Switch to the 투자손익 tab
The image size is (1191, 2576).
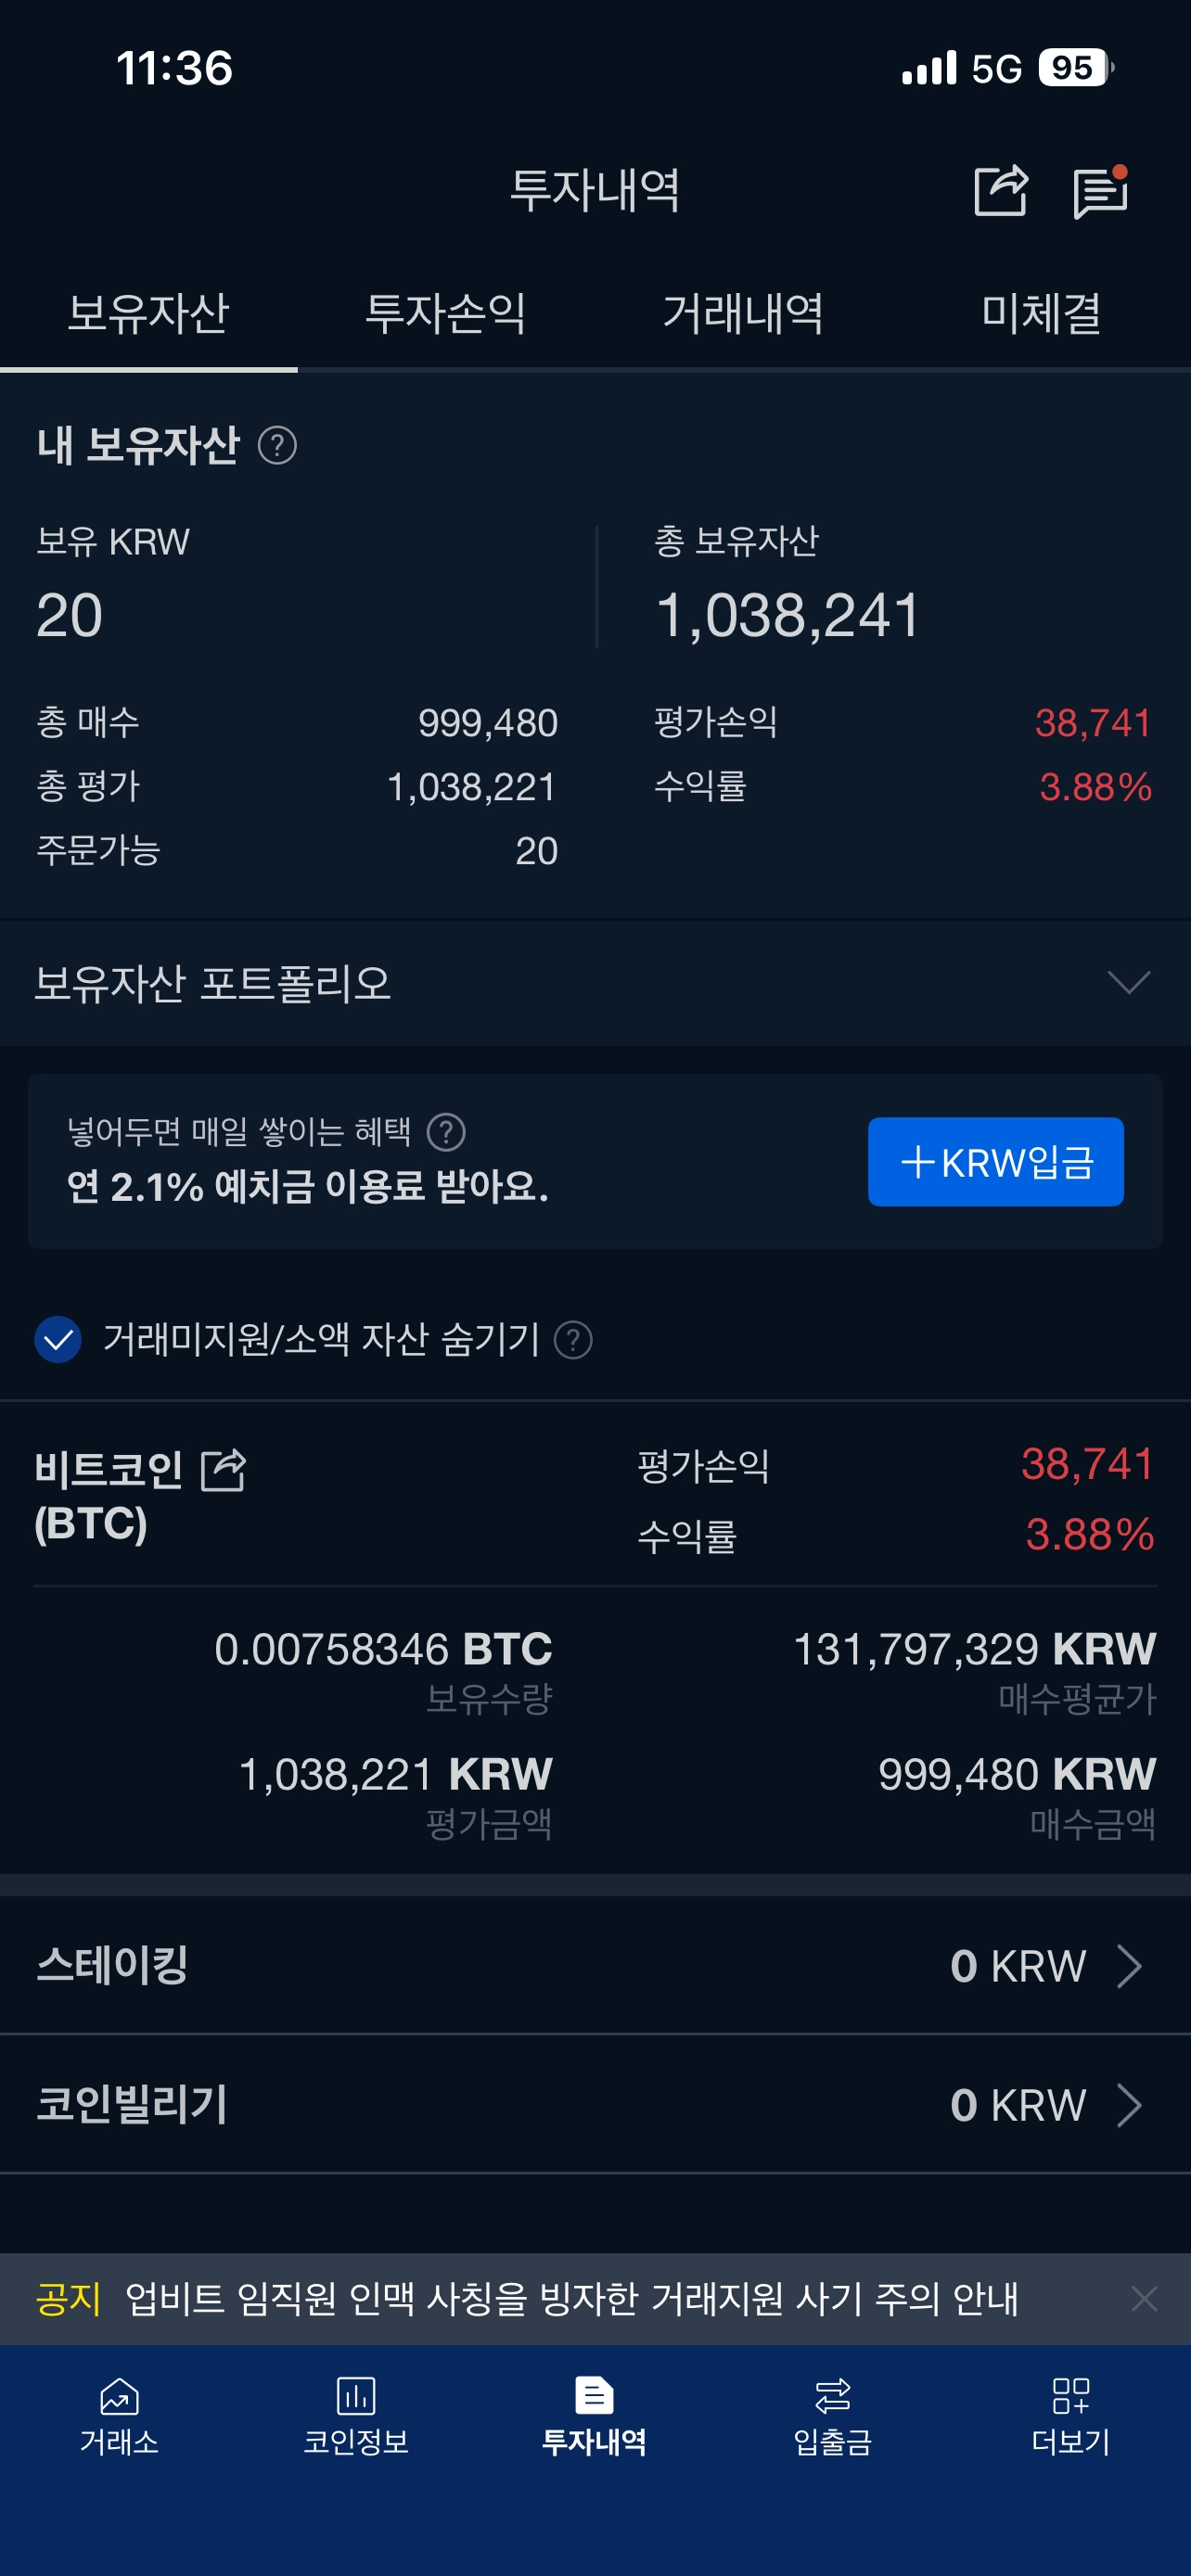[x=446, y=314]
